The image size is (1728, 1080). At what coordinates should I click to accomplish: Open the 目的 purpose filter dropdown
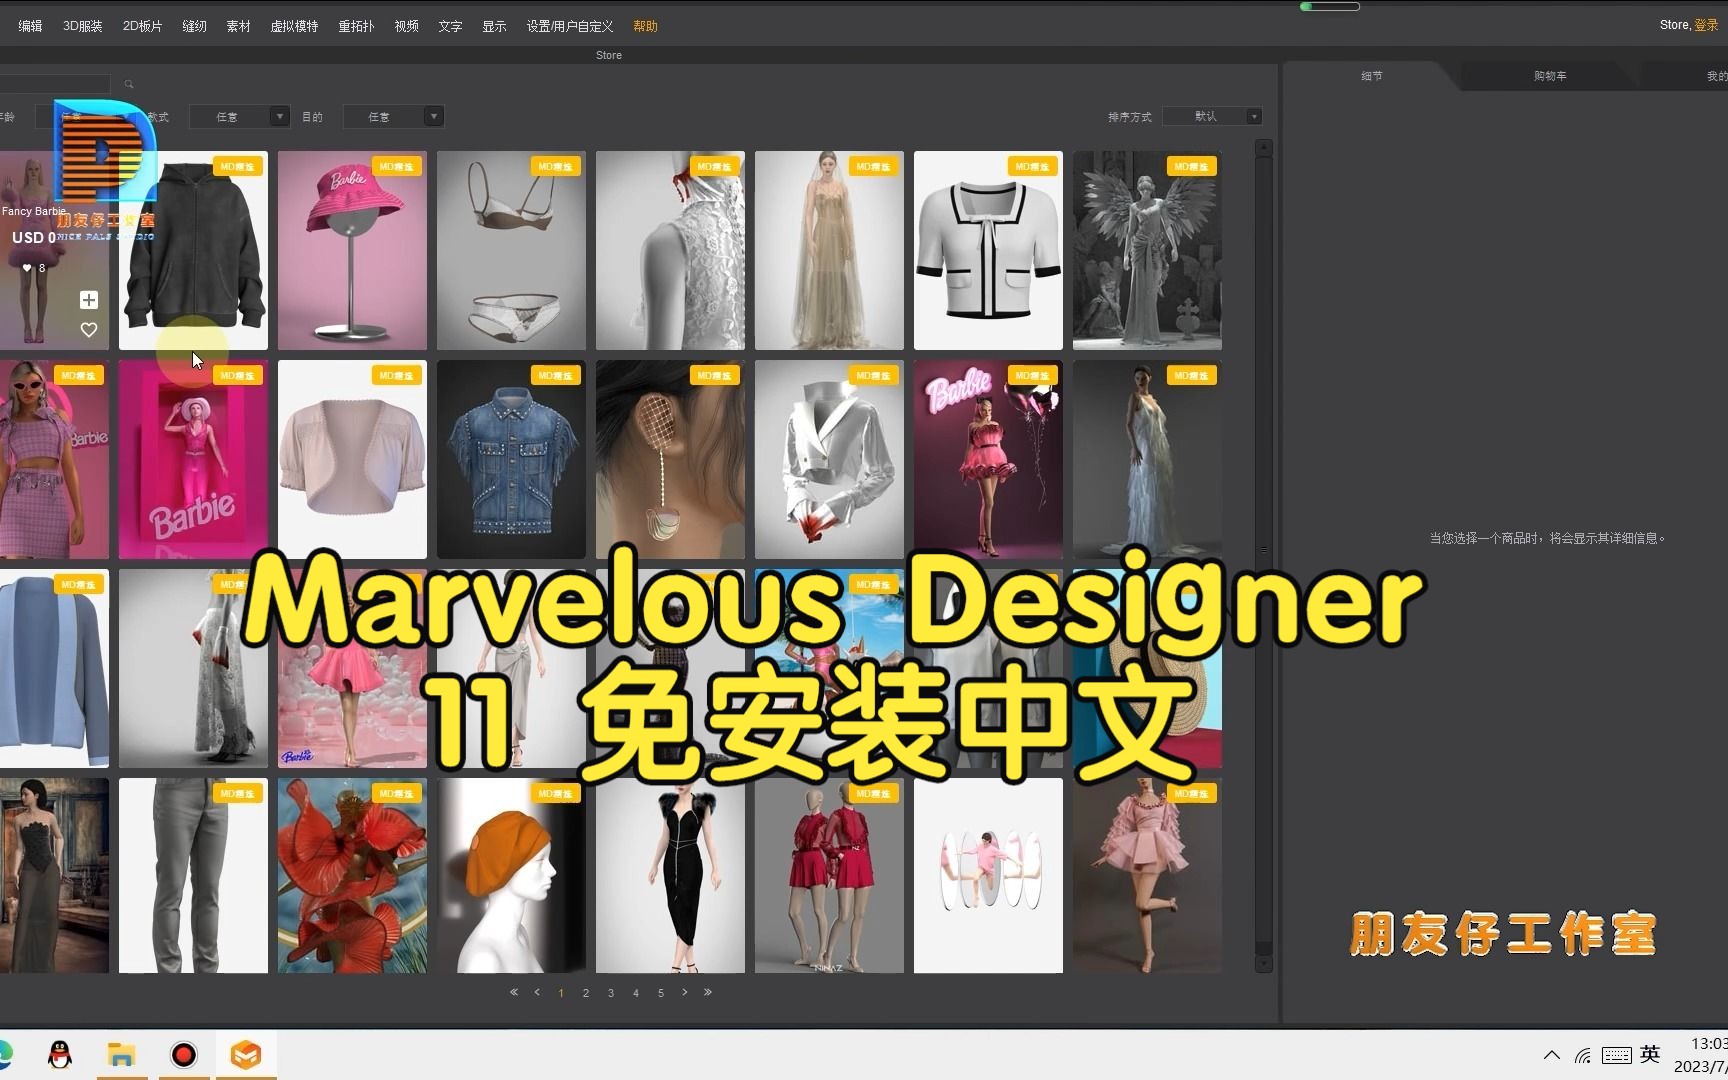(393, 117)
